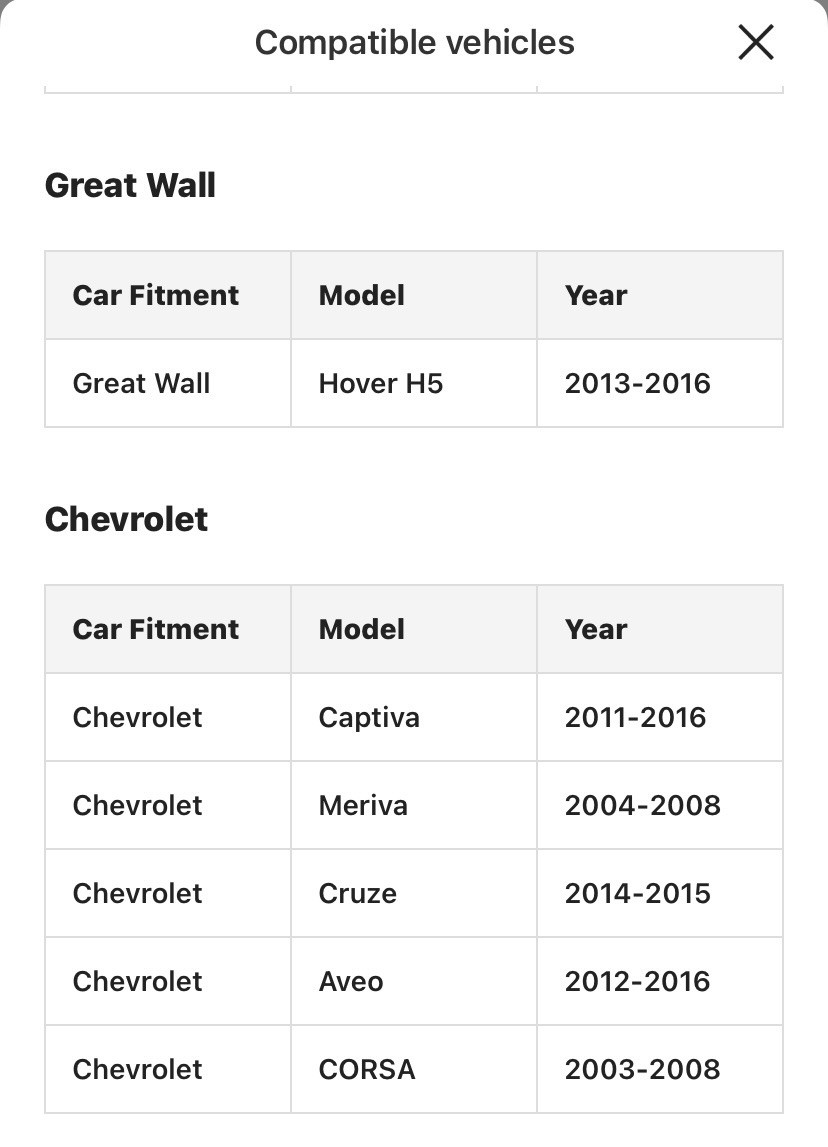The height and width of the screenshot is (1147, 828).
Task: Tap Year header in Chevrolet table
Action: click(x=596, y=630)
